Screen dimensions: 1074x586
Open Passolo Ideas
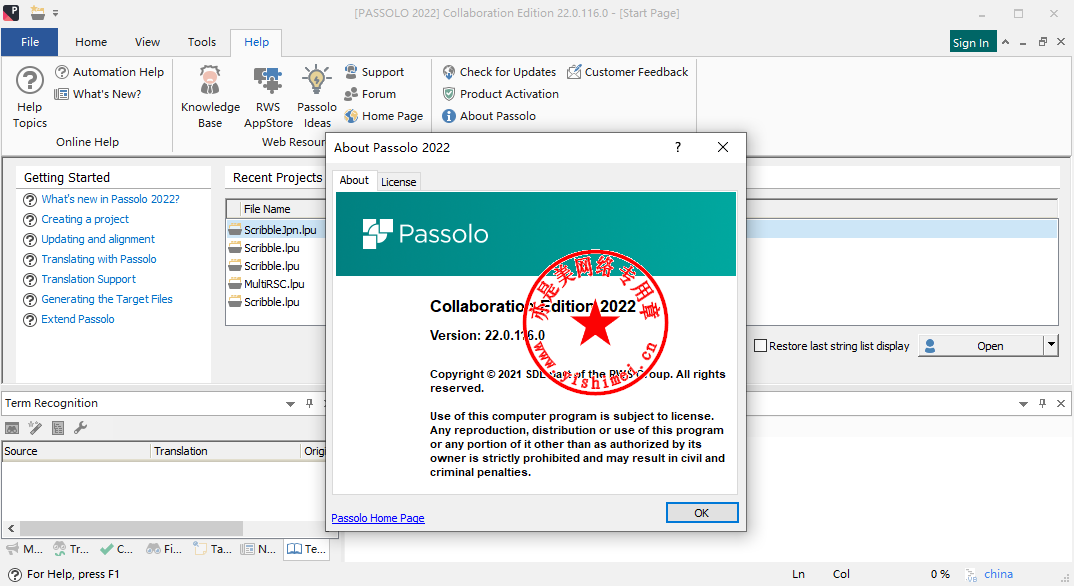(x=316, y=97)
